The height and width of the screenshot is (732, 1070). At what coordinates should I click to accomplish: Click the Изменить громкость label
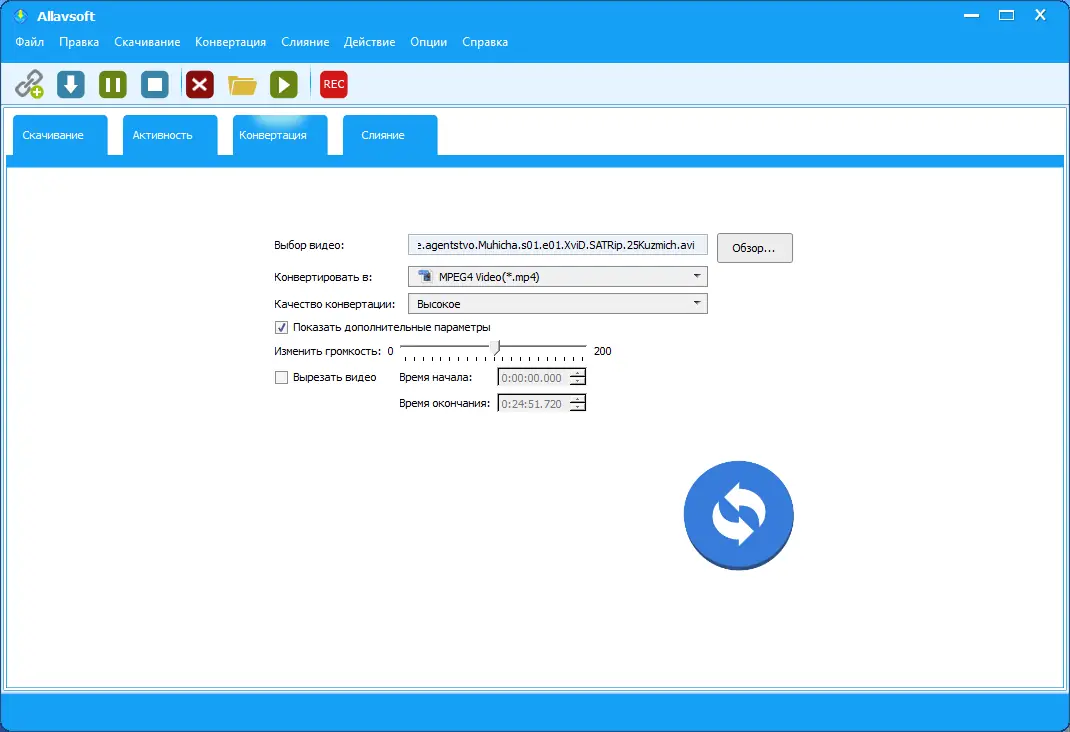tap(328, 351)
